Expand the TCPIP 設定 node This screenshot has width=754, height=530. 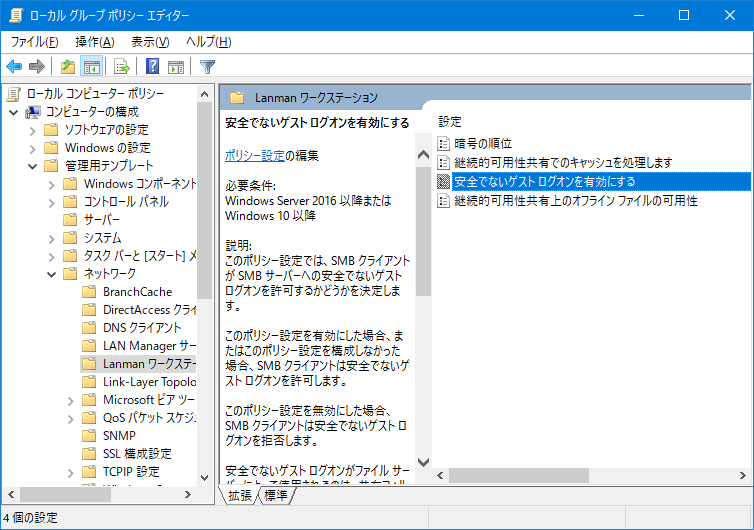(71, 473)
